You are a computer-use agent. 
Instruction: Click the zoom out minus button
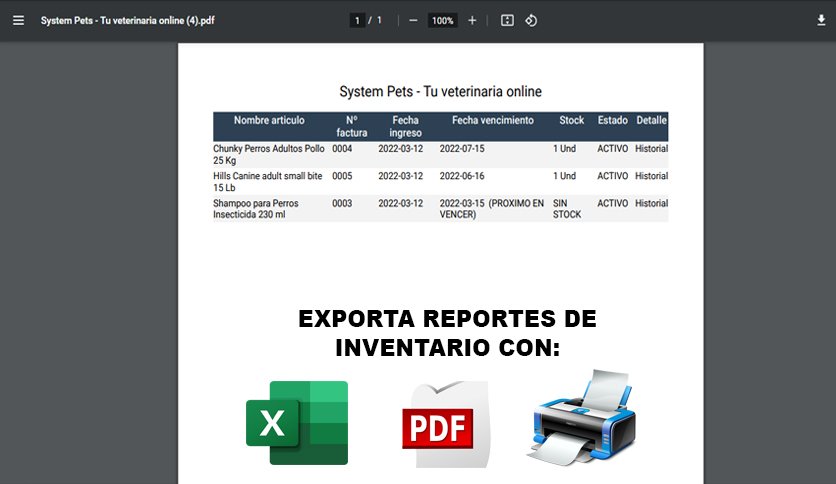pyautogui.click(x=413, y=20)
